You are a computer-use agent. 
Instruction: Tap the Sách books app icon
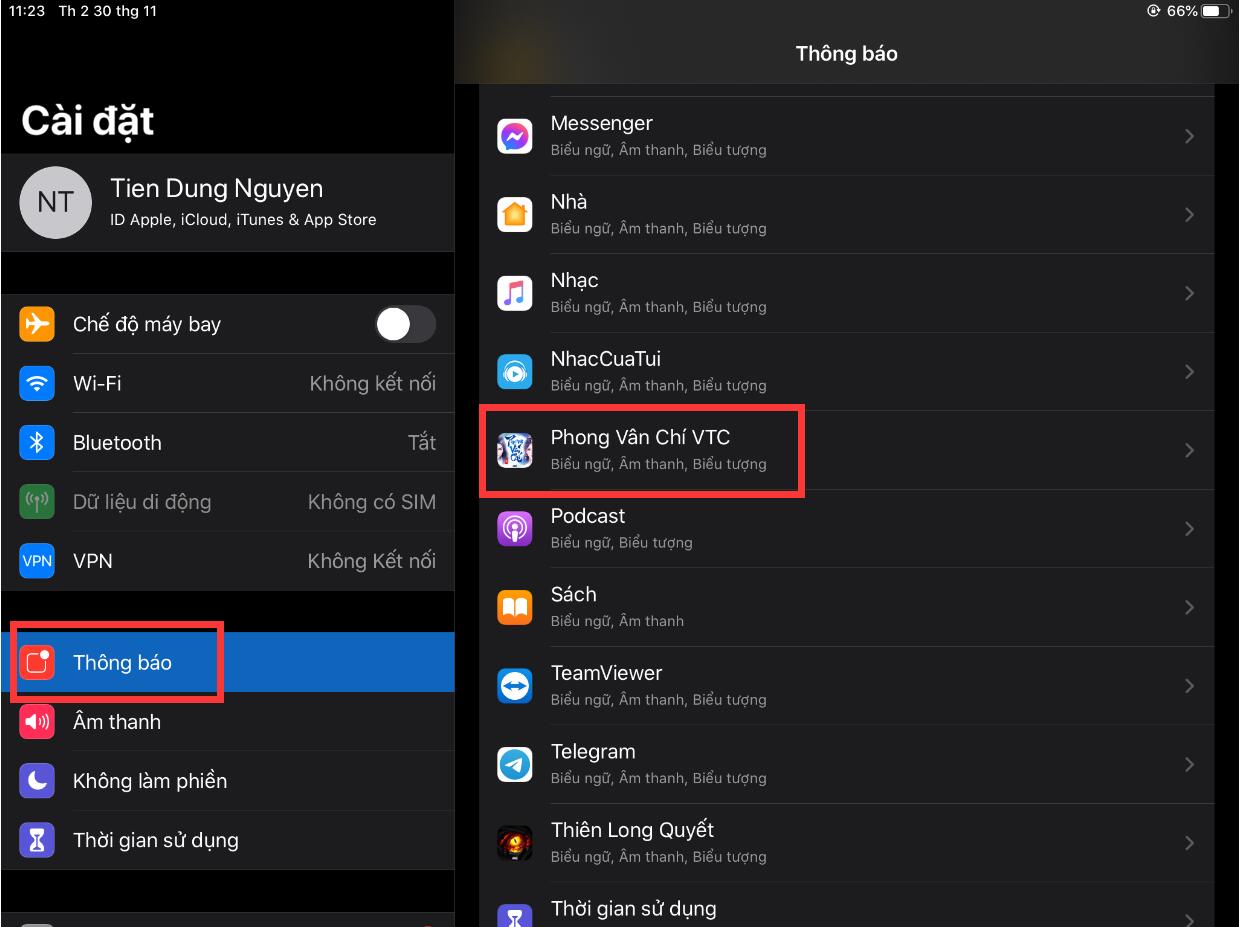(x=515, y=607)
